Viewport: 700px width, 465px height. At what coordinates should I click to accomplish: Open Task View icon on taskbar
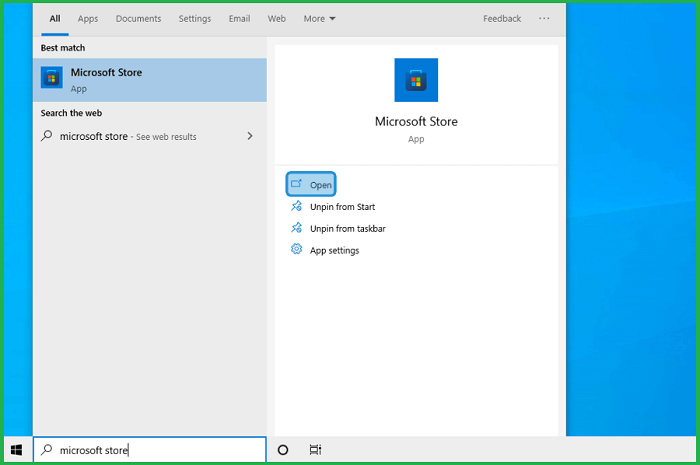coord(315,450)
